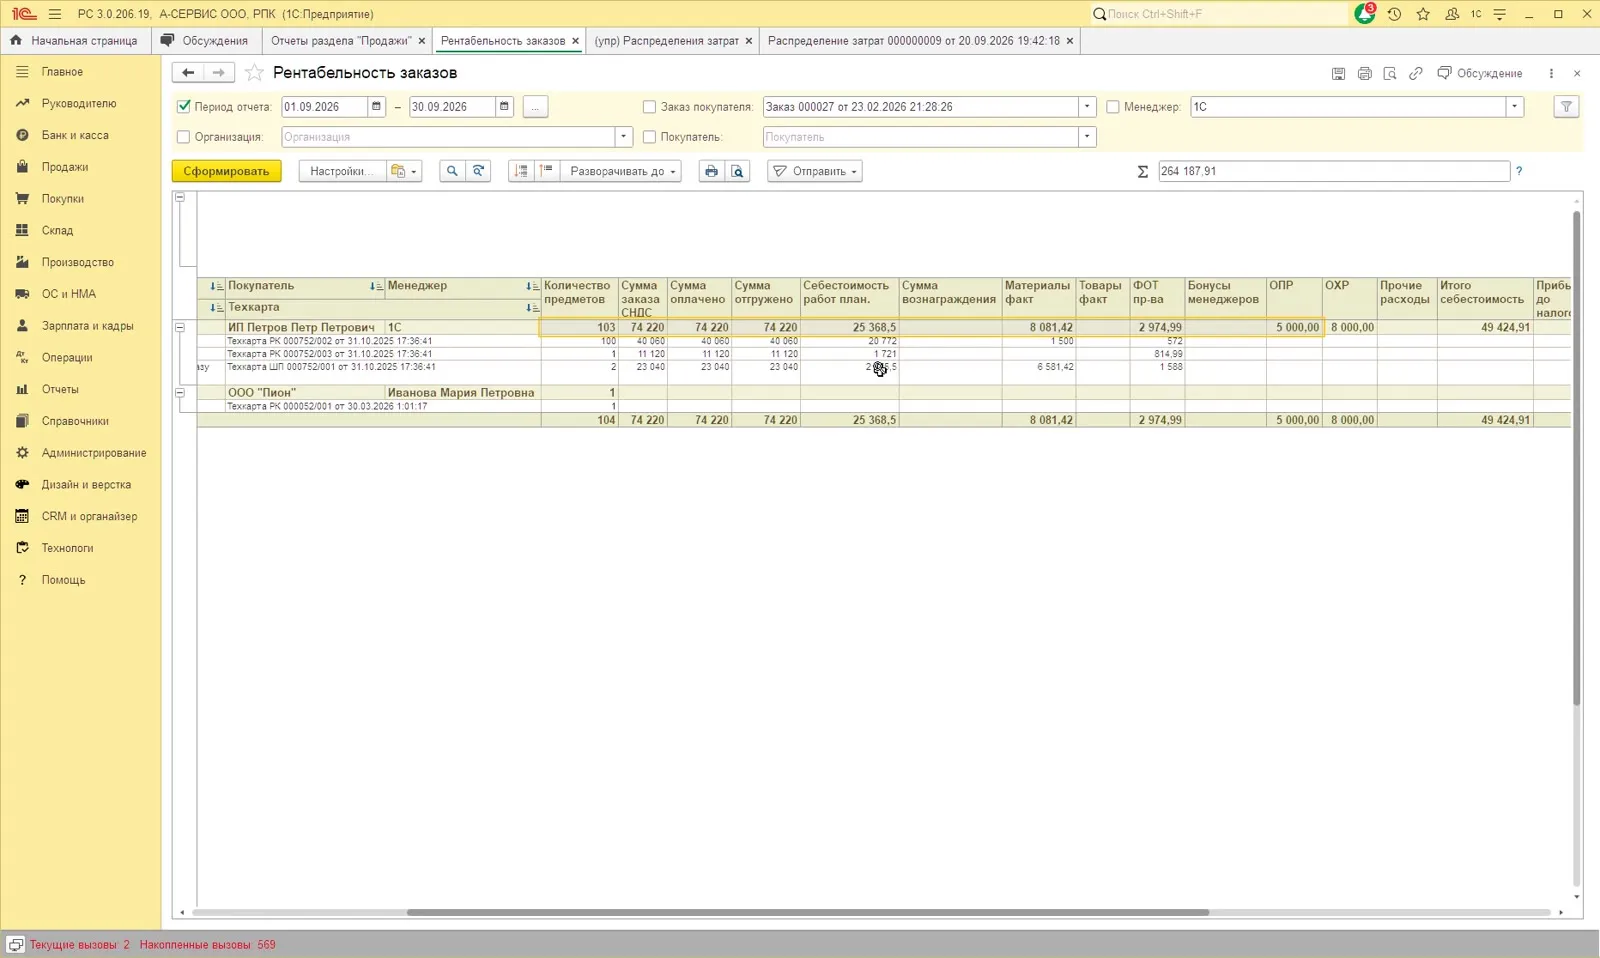Open the Склад section in sidebar
This screenshot has width=1600, height=958.
click(57, 230)
